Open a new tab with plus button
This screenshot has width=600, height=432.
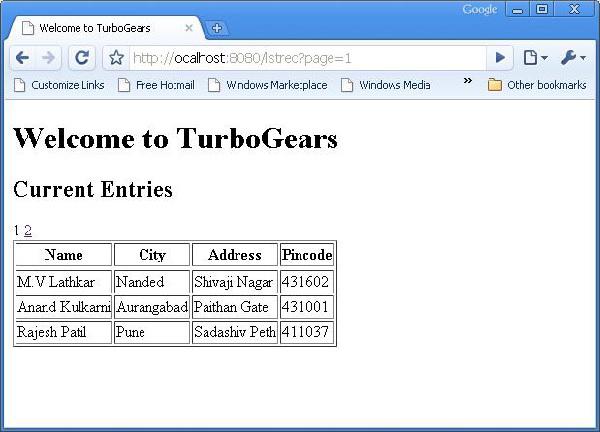coord(217,28)
